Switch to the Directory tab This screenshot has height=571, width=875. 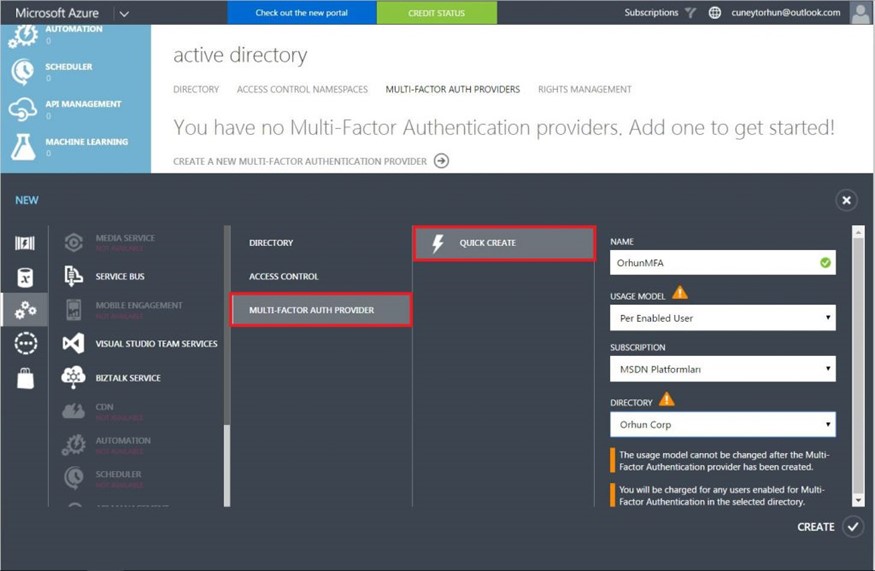196,89
